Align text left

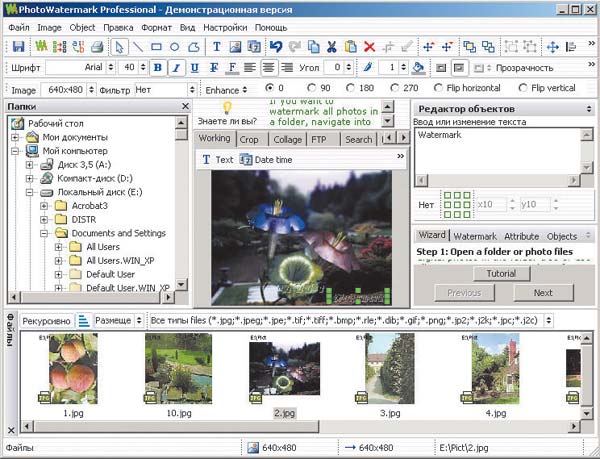[250, 68]
